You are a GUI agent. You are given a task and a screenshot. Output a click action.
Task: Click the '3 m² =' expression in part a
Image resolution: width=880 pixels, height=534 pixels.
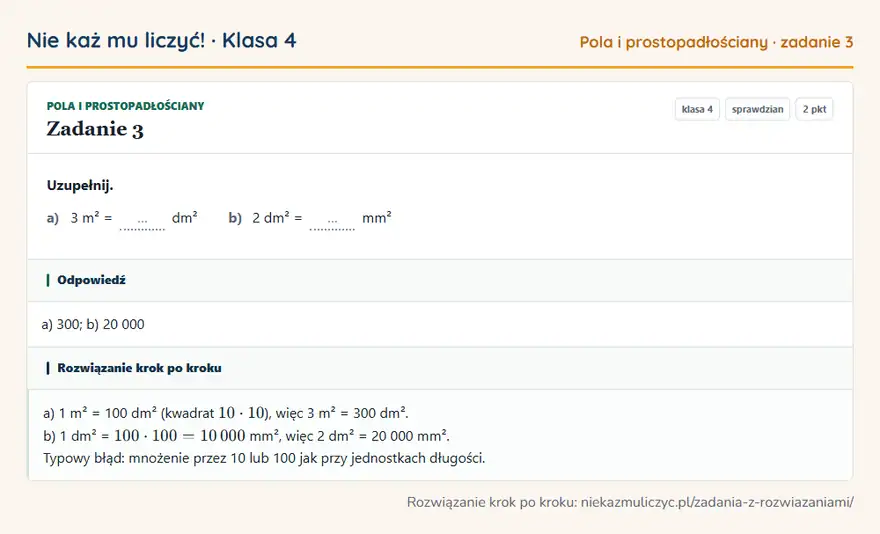(x=91, y=218)
